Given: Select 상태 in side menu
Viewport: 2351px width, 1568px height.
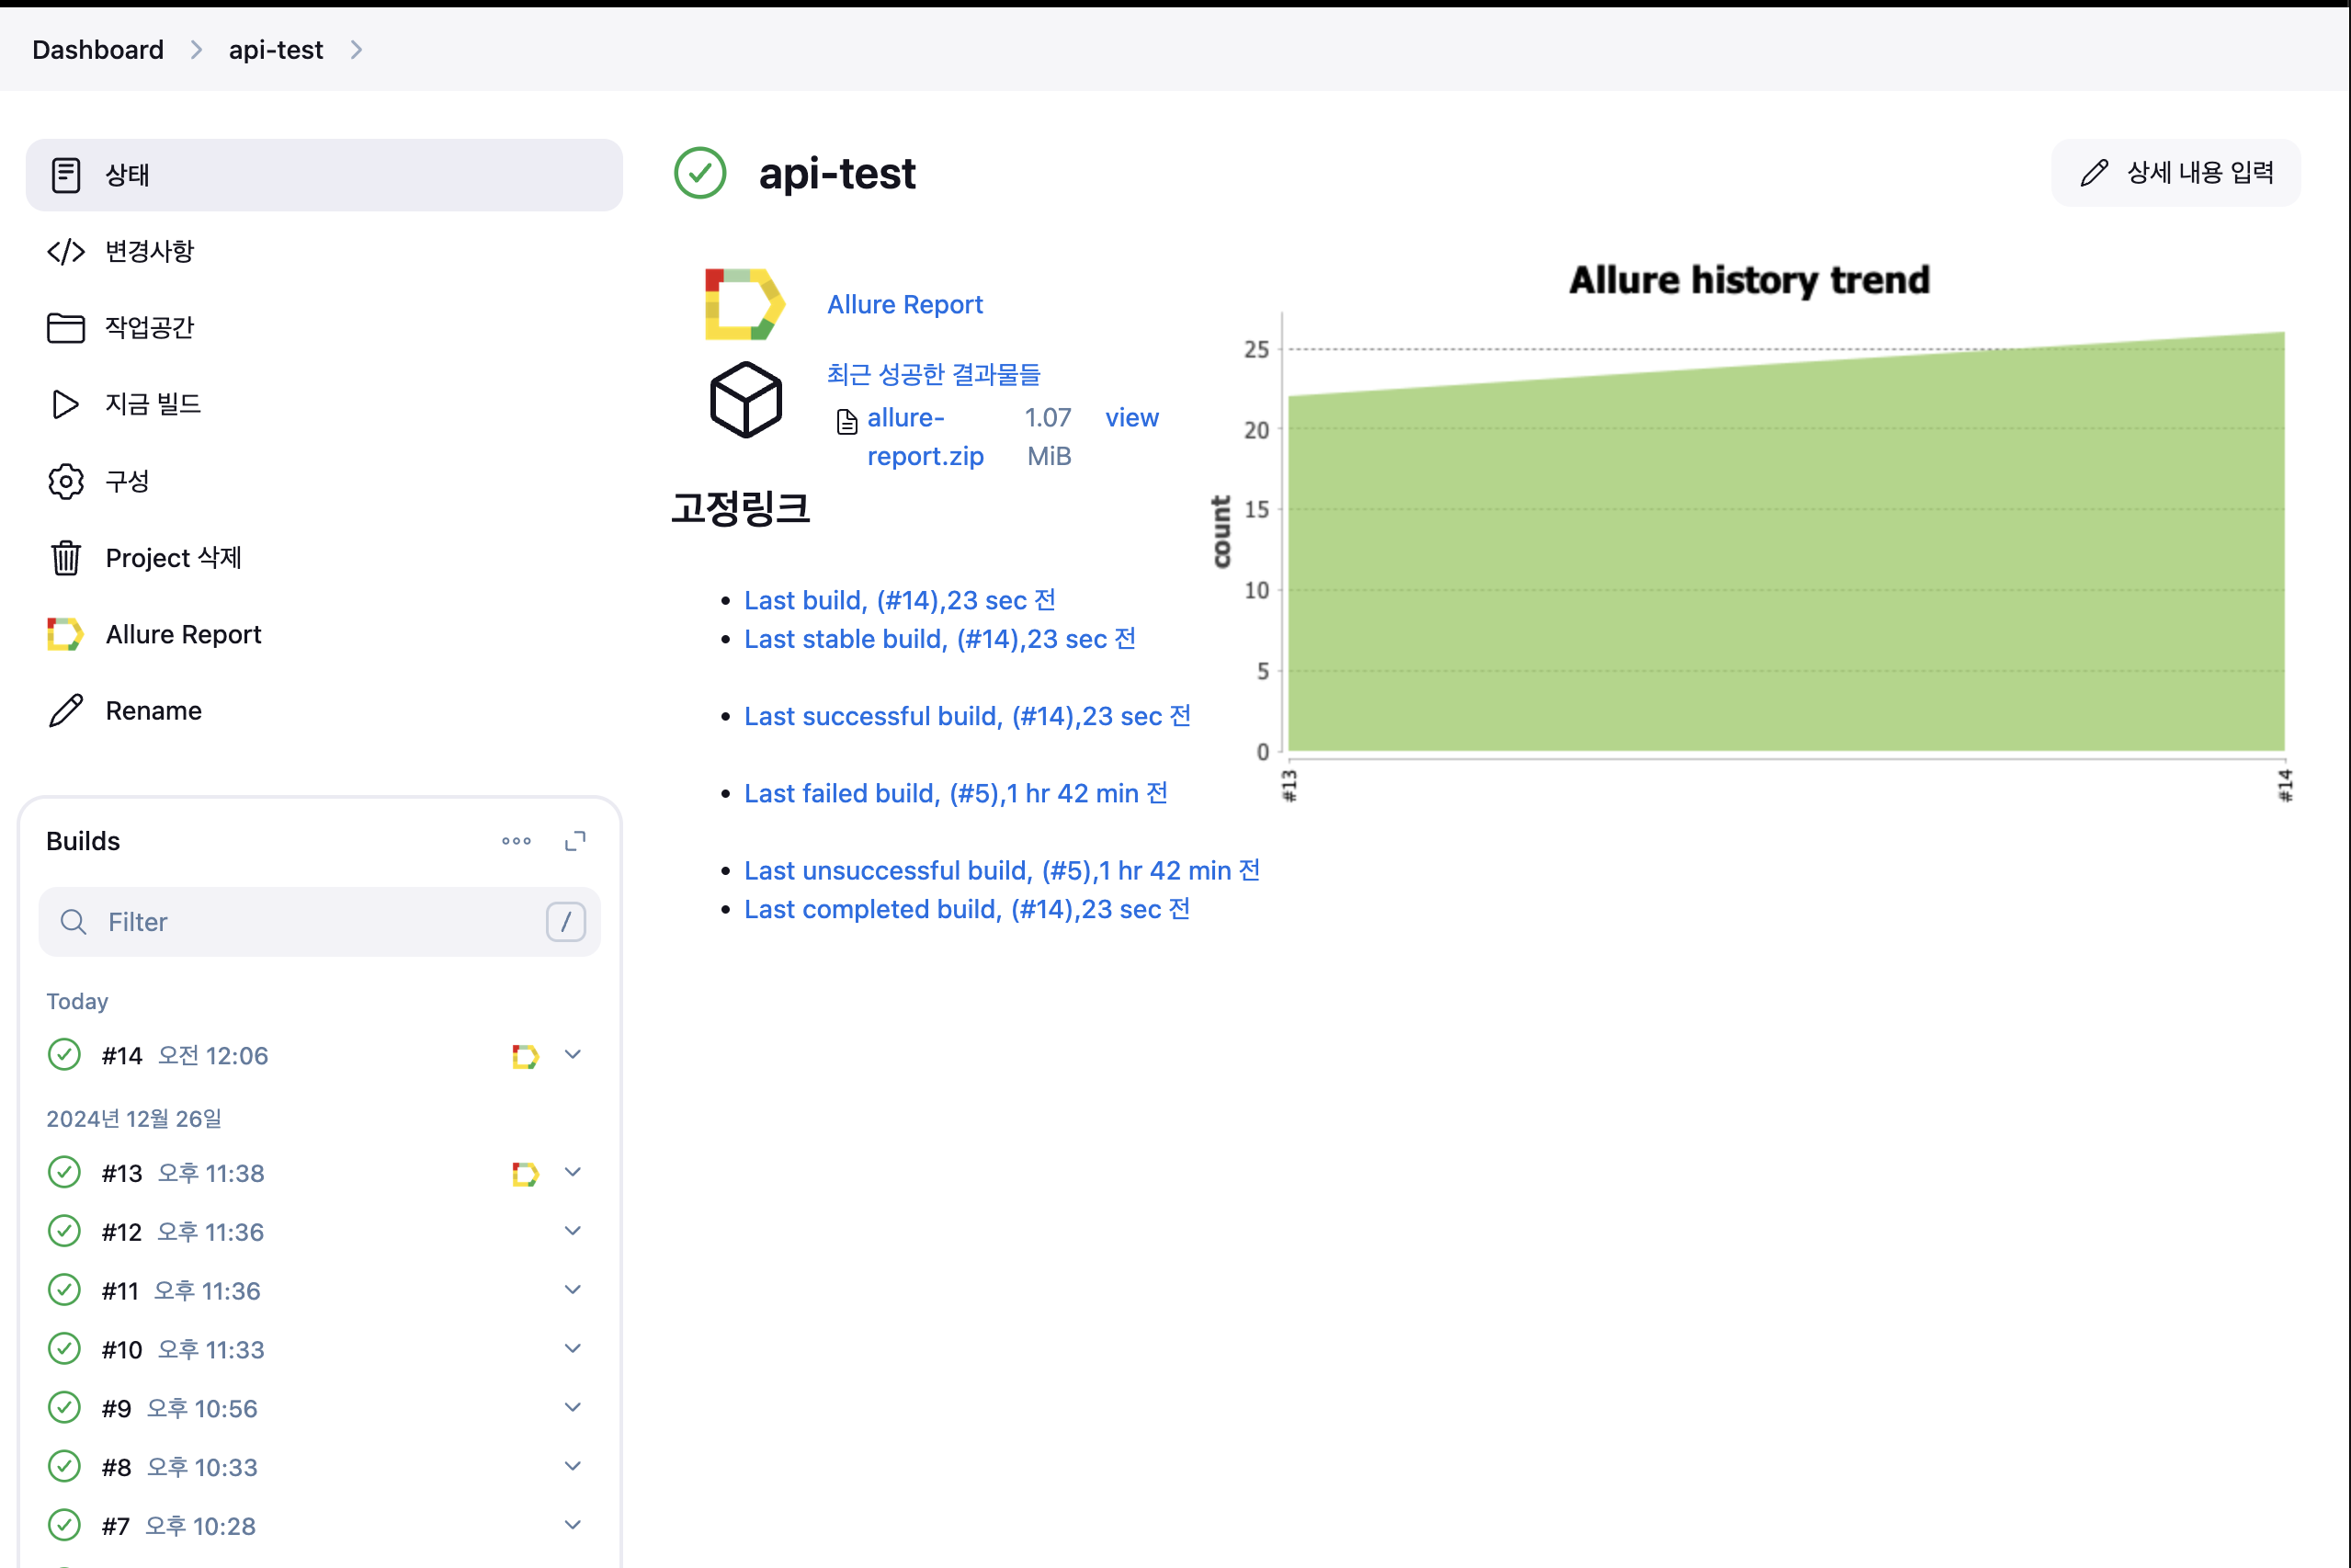Looking at the screenshot, I should click(324, 175).
